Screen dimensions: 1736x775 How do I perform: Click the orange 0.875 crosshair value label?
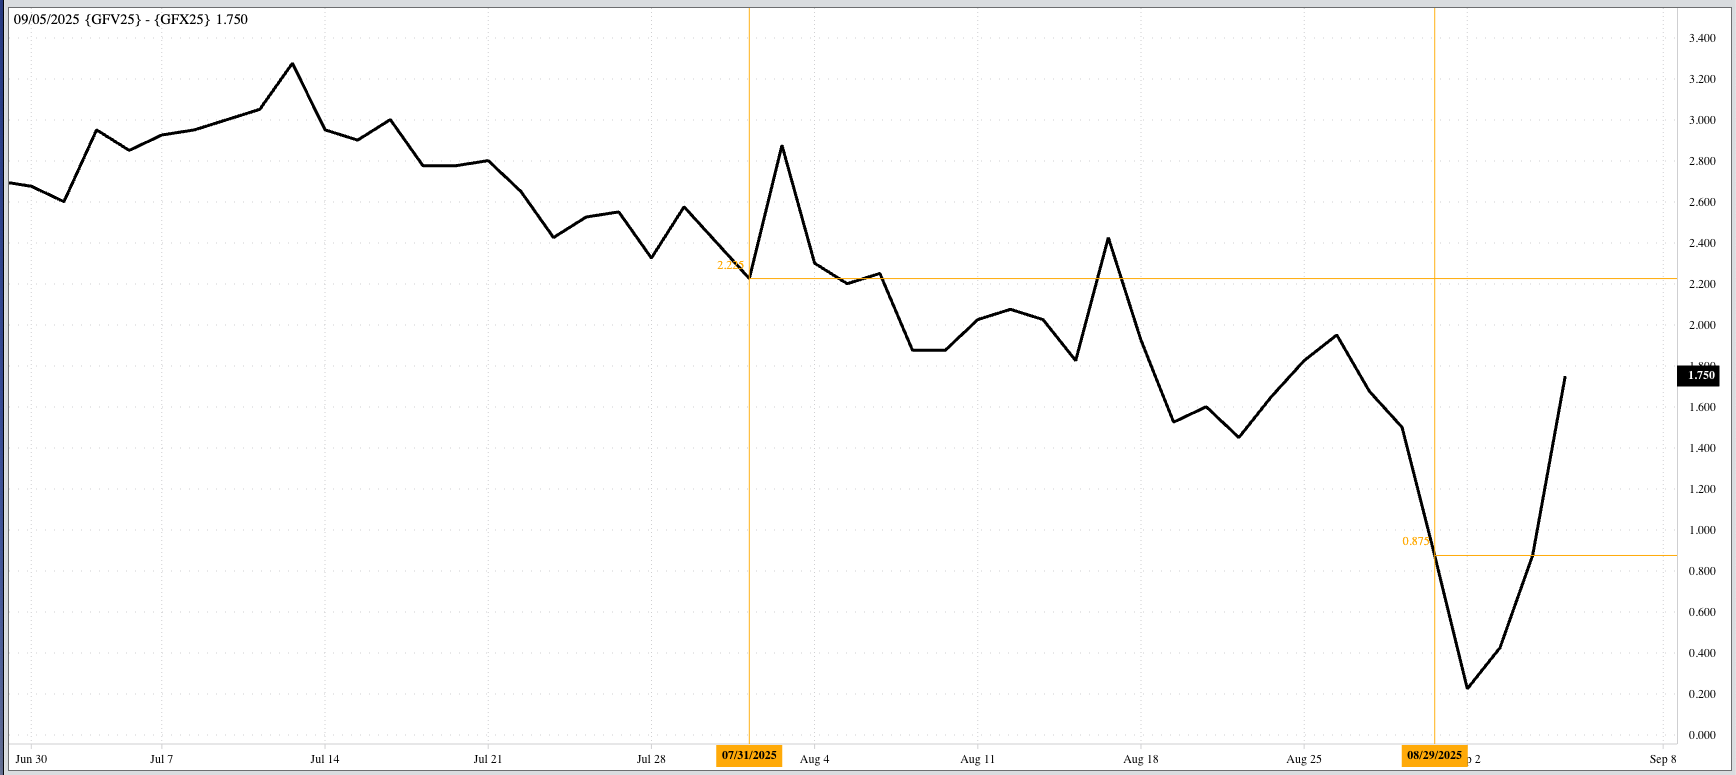pyautogui.click(x=1416, y=541)
